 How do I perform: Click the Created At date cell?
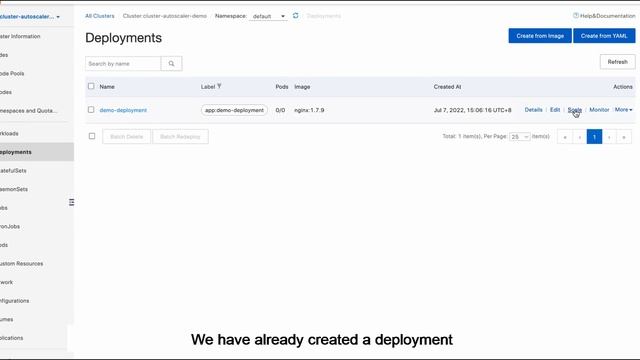[472, 110]
